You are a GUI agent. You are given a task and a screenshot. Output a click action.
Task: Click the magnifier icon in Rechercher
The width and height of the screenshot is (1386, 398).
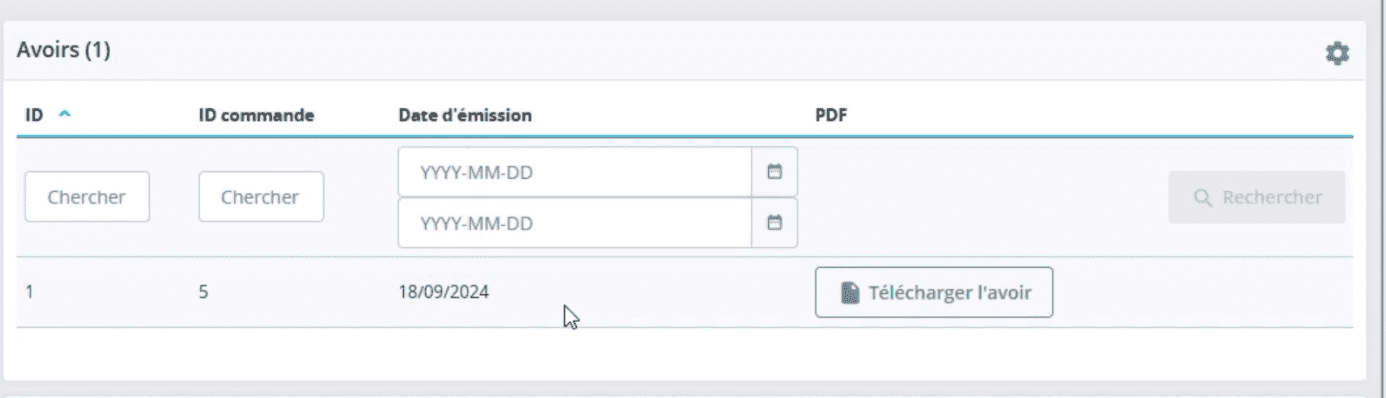pos(1203,197)
